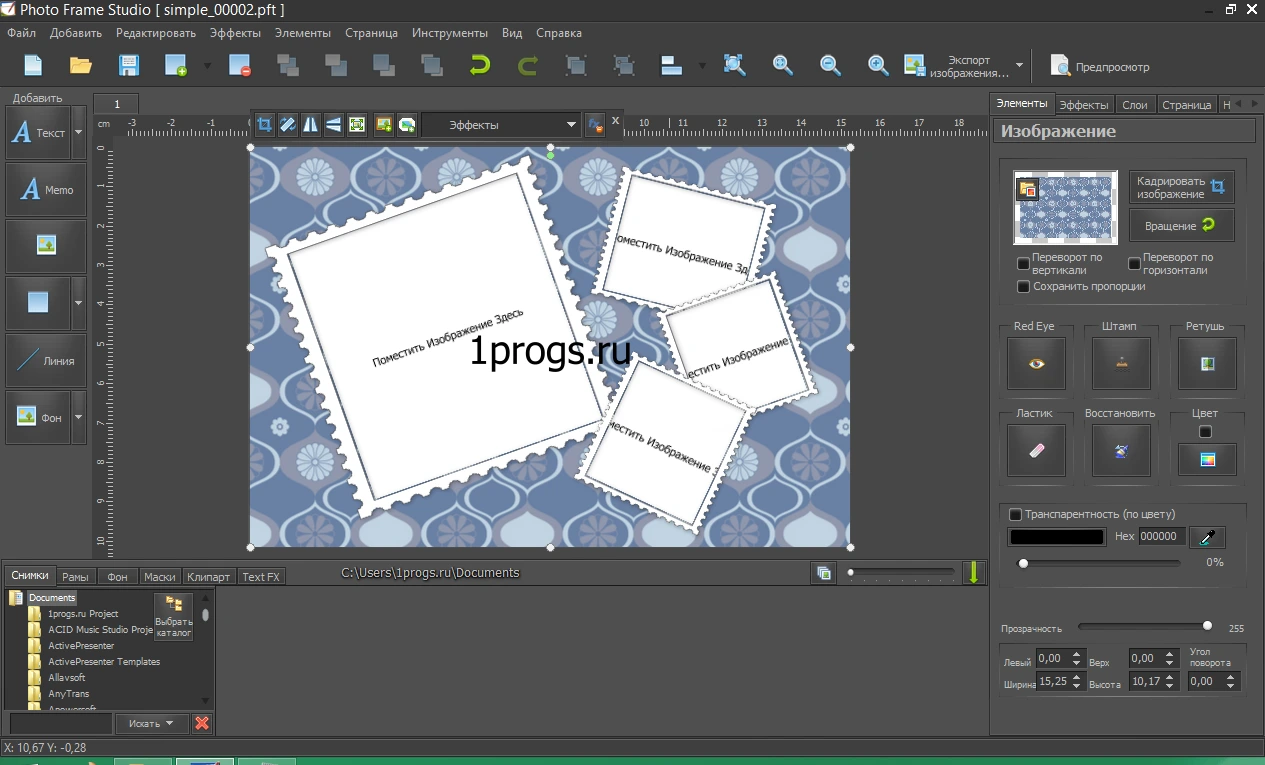
Task: Save the project with floppy disk icon
Action: [129, 66]
